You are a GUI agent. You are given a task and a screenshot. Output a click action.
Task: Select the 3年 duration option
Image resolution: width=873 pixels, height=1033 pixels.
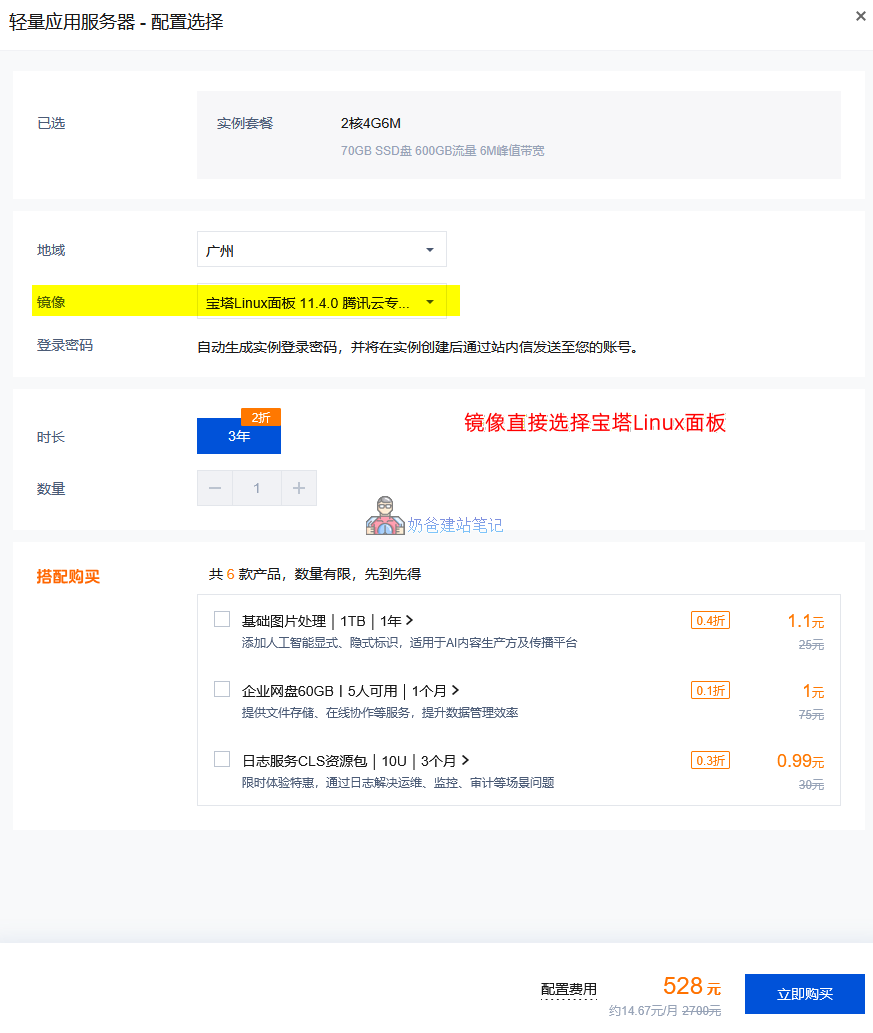point(238,436)
